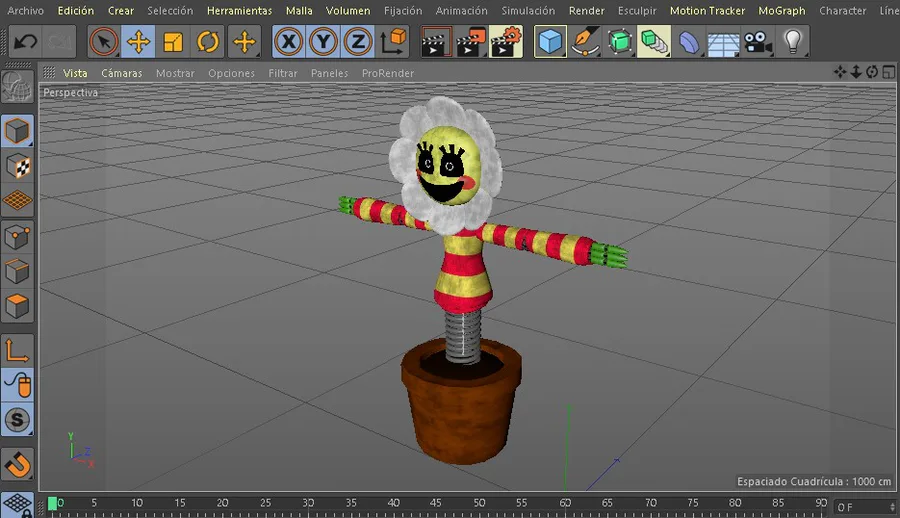The image size is (900, 518).
Task: Open the Malla menu
Action: pos(299,10)
